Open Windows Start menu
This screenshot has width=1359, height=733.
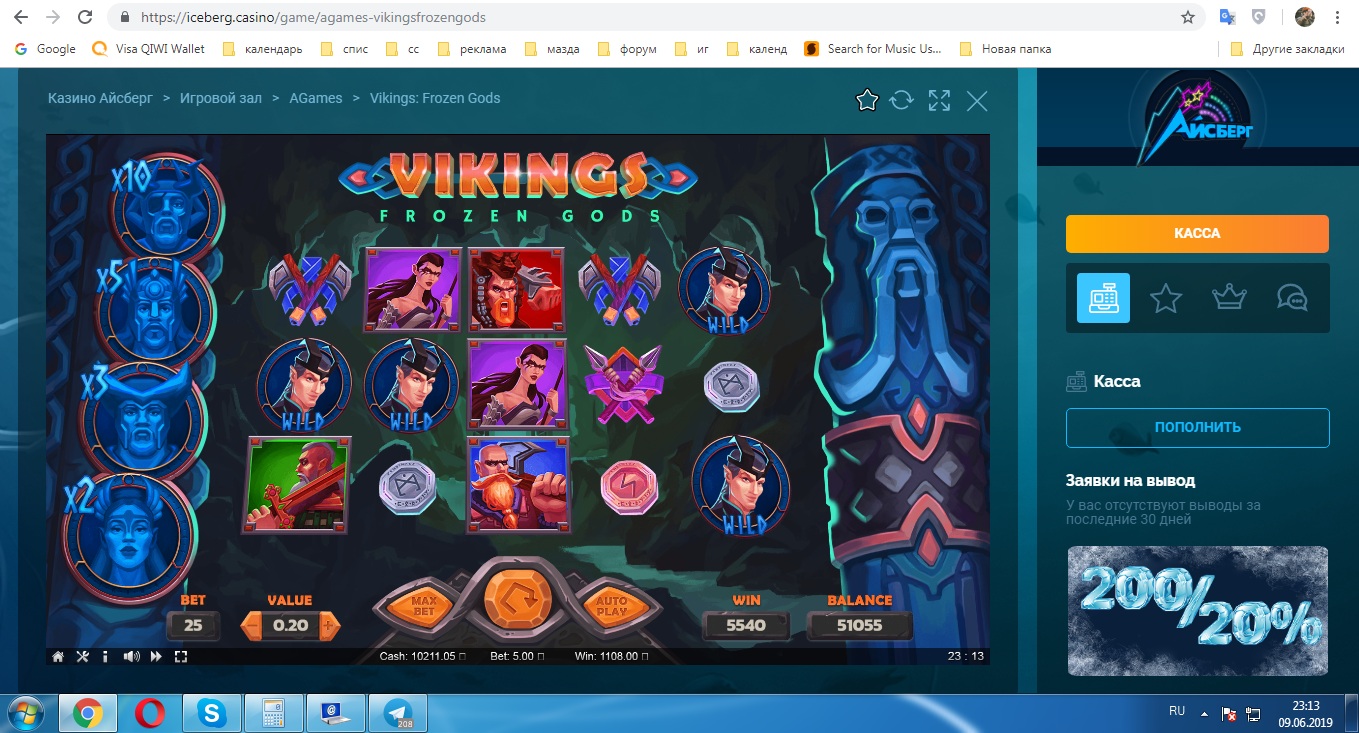pyautogui.click(x=27, y=712)
